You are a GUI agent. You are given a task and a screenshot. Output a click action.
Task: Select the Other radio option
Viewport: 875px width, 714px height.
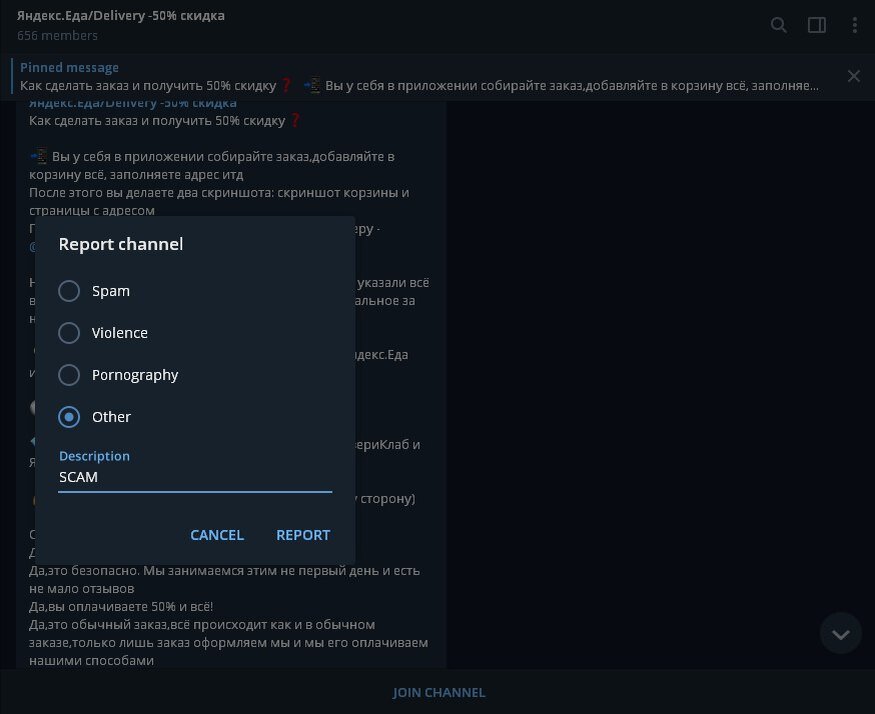coord(94,417)
